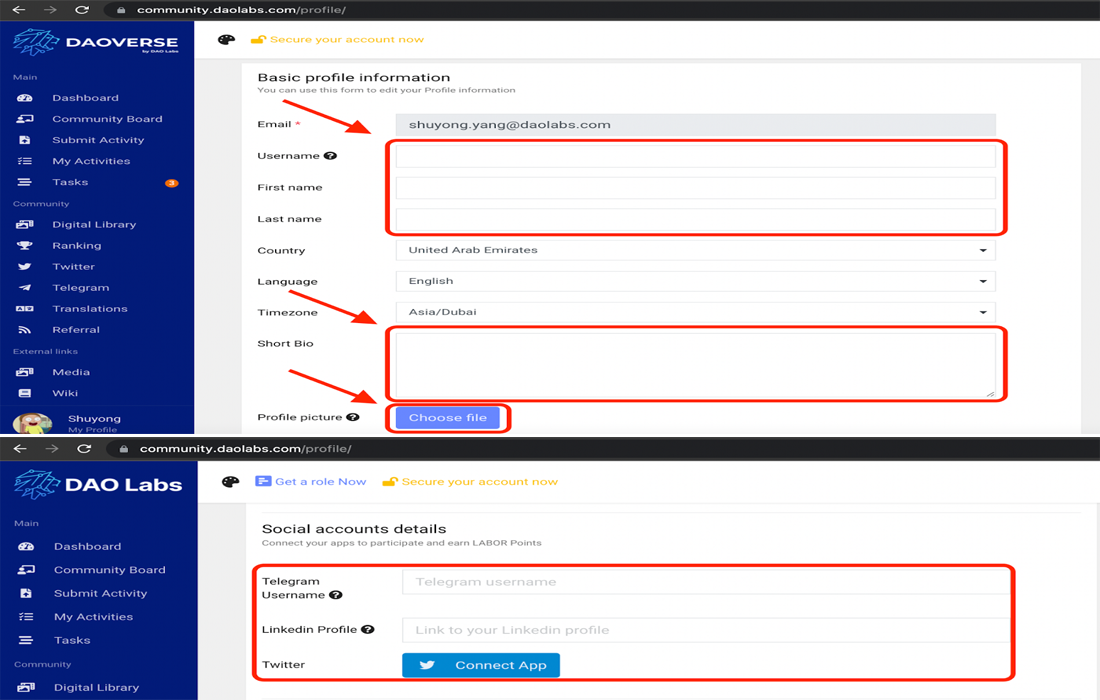Click Dashboard gauge icon in upper DAOVERSE sidebar
Image resolution: width=1100 pixels, height=700 pixels.
[25, 98]
